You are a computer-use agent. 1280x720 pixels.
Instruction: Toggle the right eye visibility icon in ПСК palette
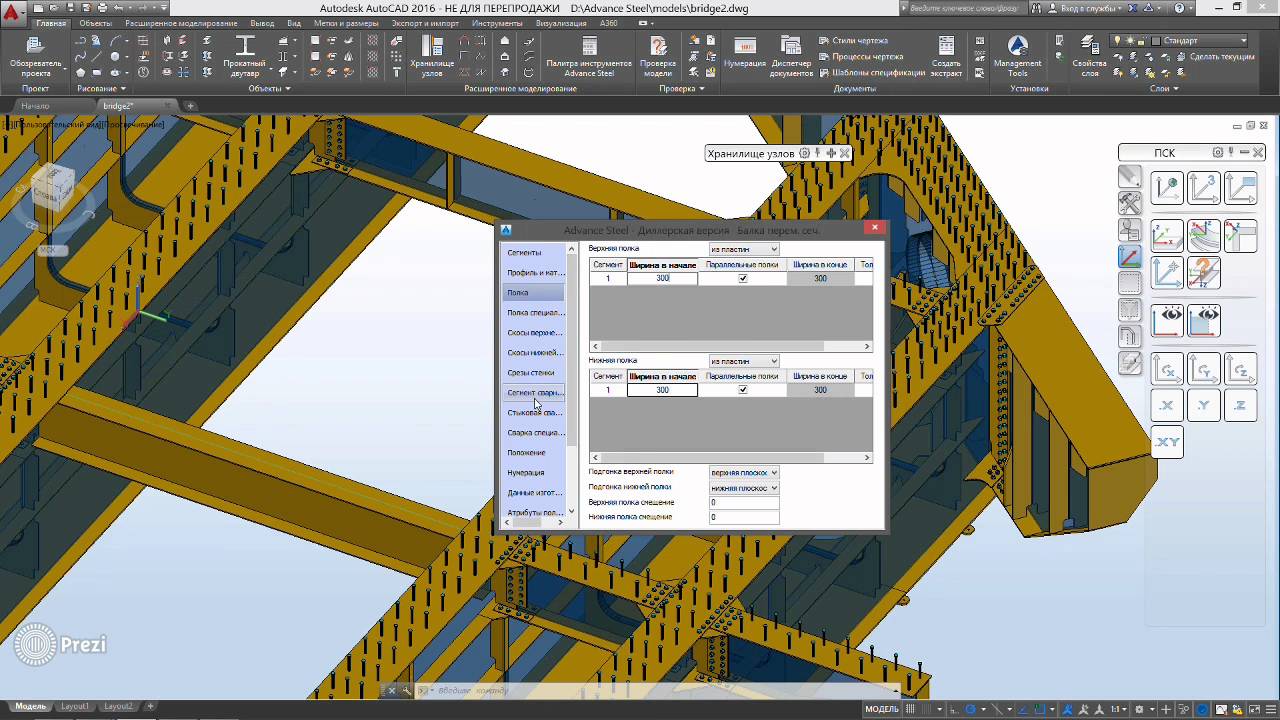[1204, 320]
